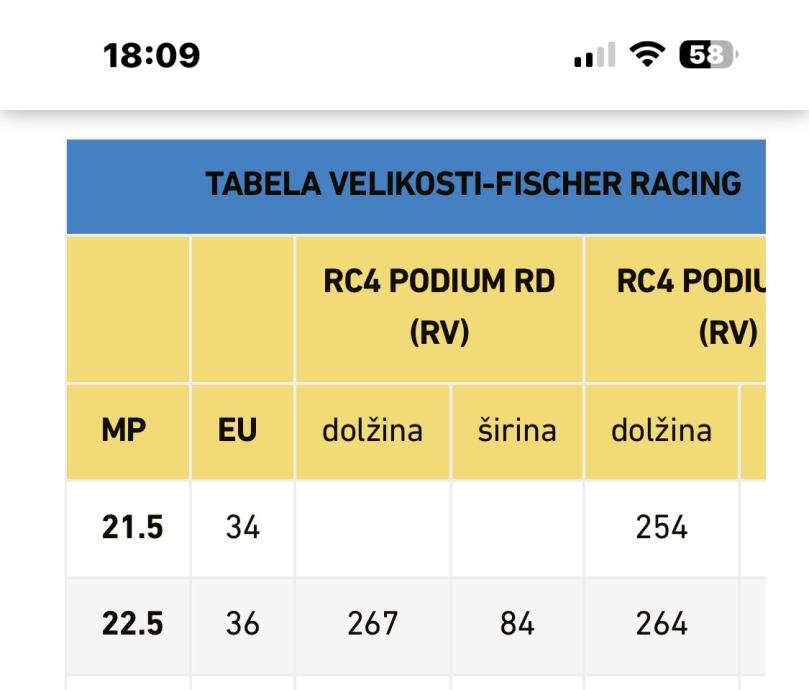Click the širina subheader

(517, 431)
